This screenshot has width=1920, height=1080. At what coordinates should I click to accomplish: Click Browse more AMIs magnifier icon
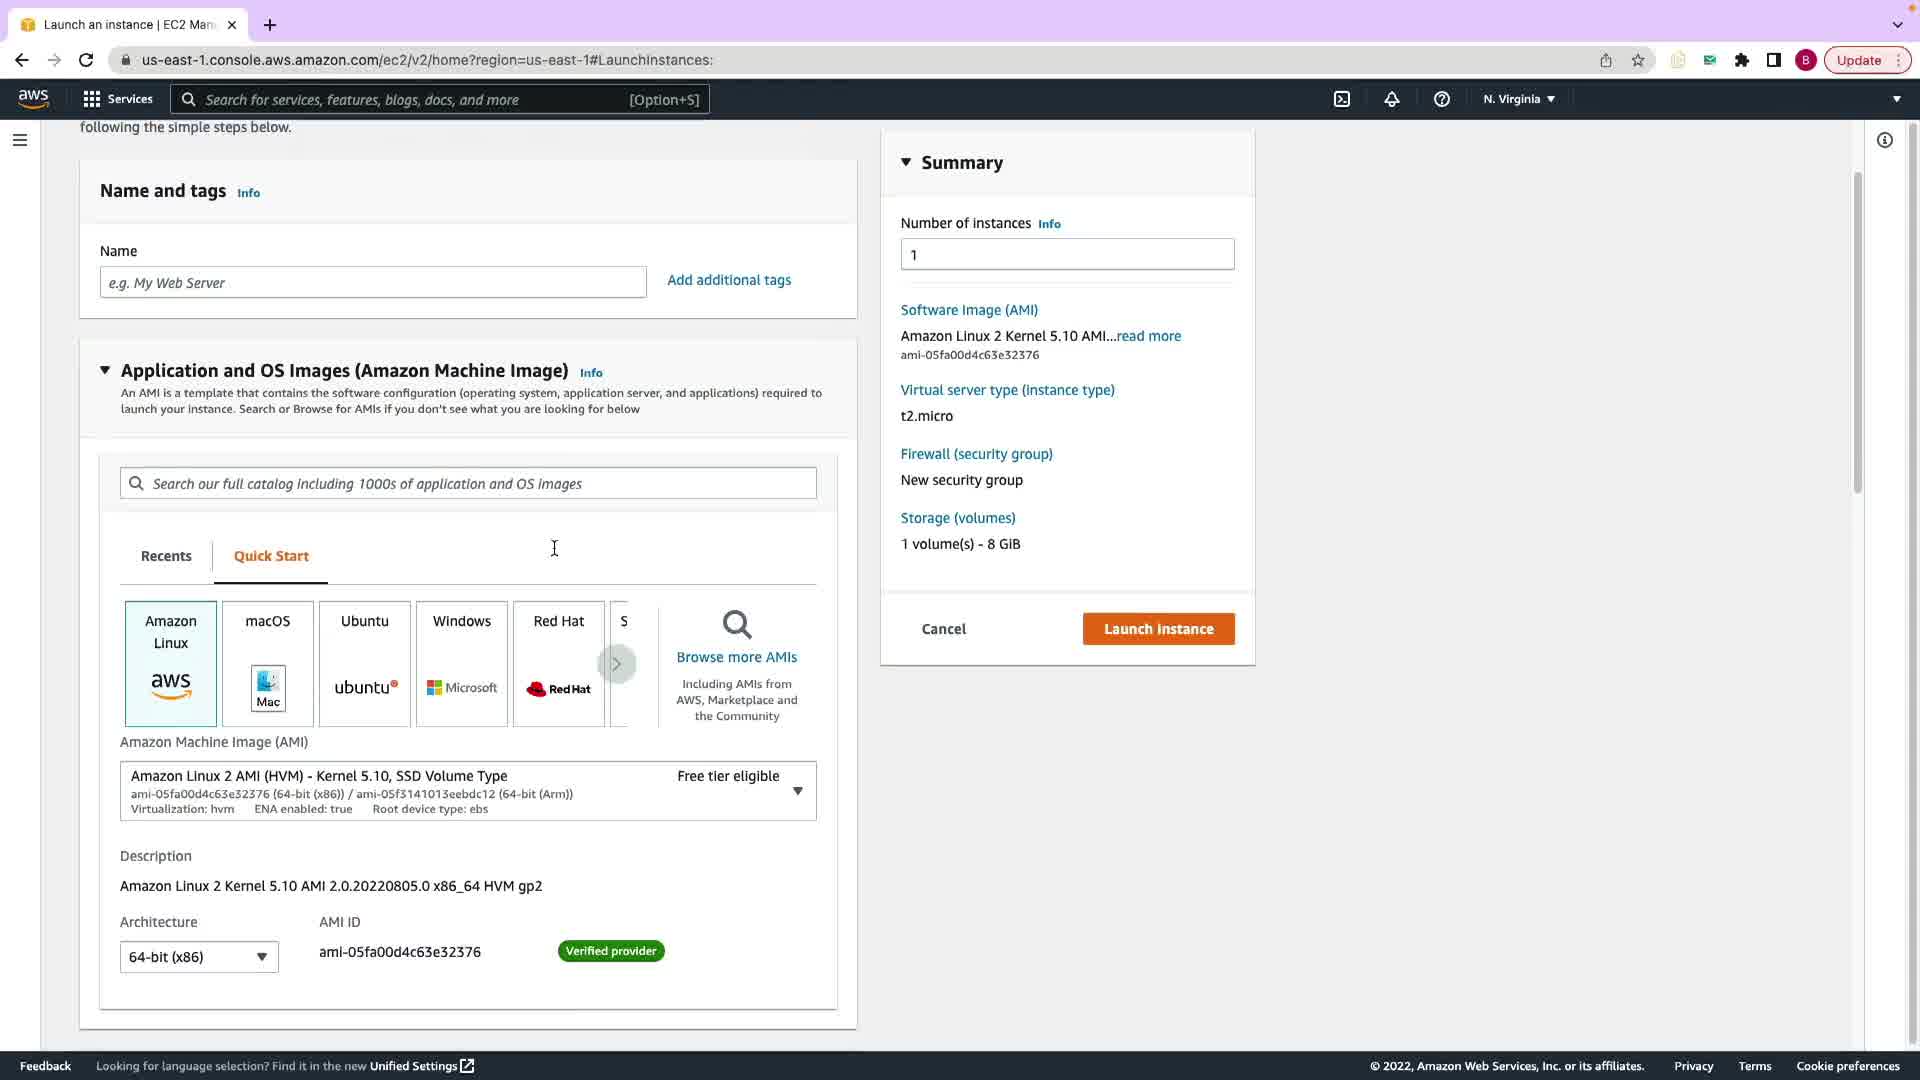737,625
